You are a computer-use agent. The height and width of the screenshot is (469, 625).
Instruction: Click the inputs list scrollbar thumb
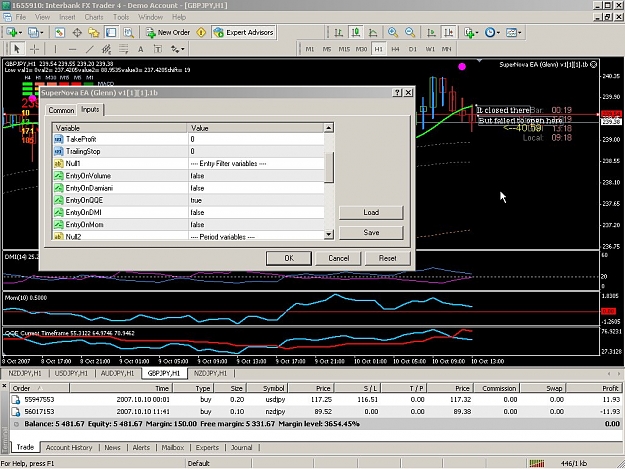(x=328, y=168)
